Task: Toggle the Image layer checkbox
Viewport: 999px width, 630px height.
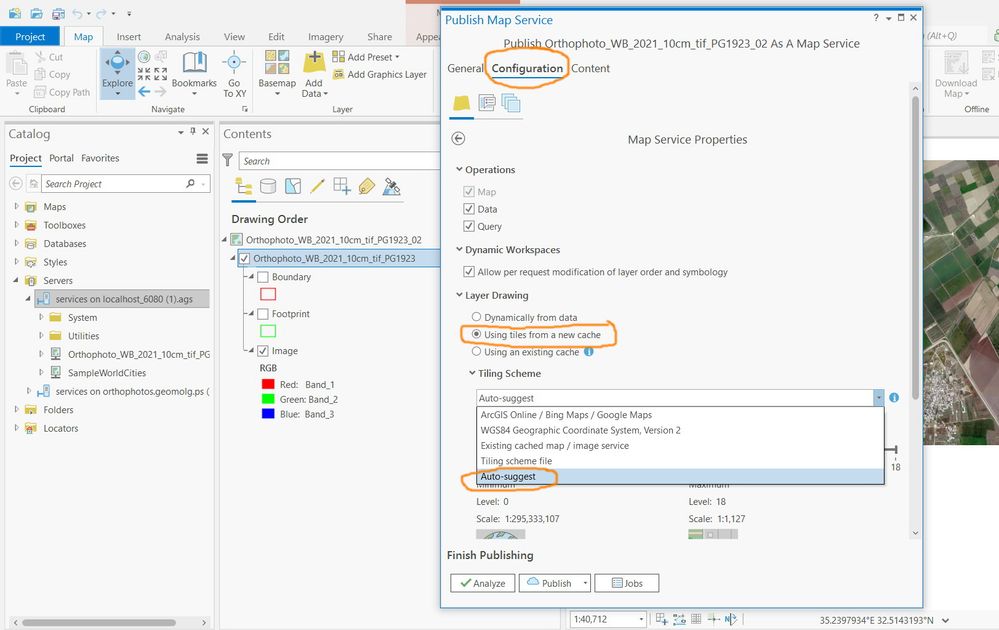Action: [262, 351]
